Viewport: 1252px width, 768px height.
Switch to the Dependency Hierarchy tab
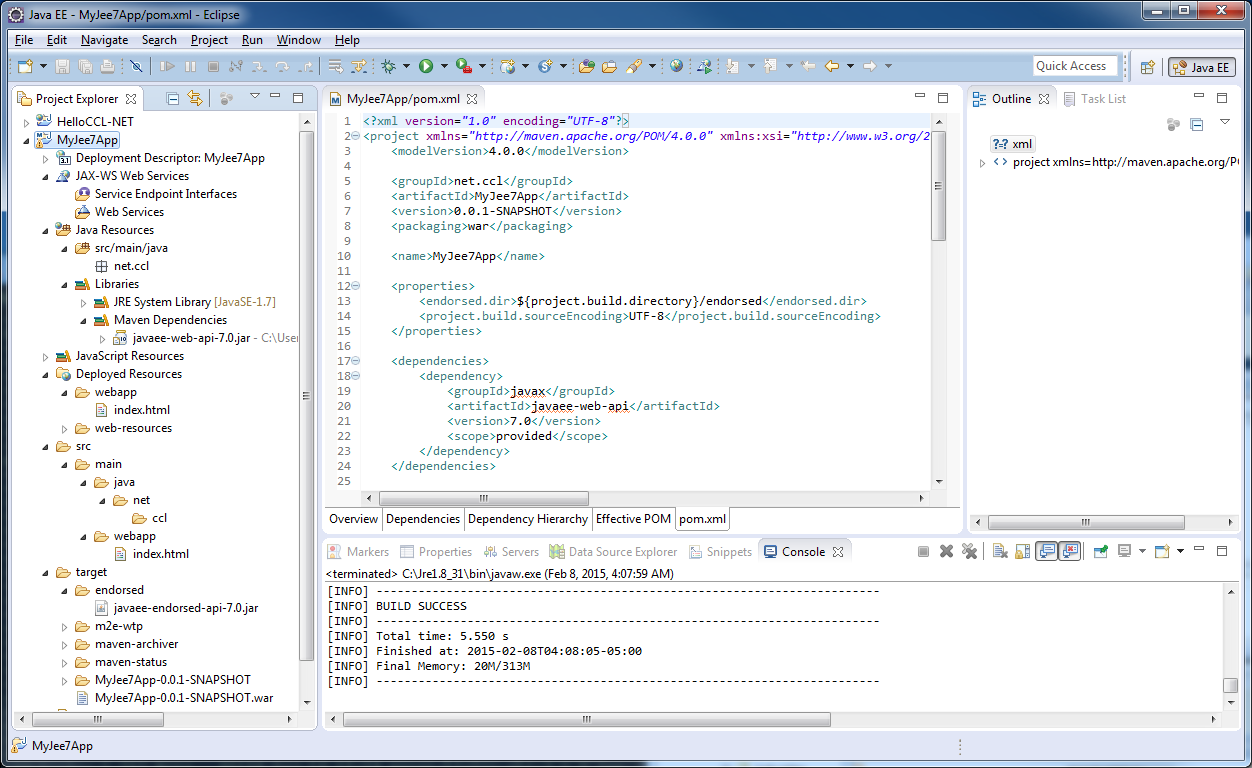[527, 519]
